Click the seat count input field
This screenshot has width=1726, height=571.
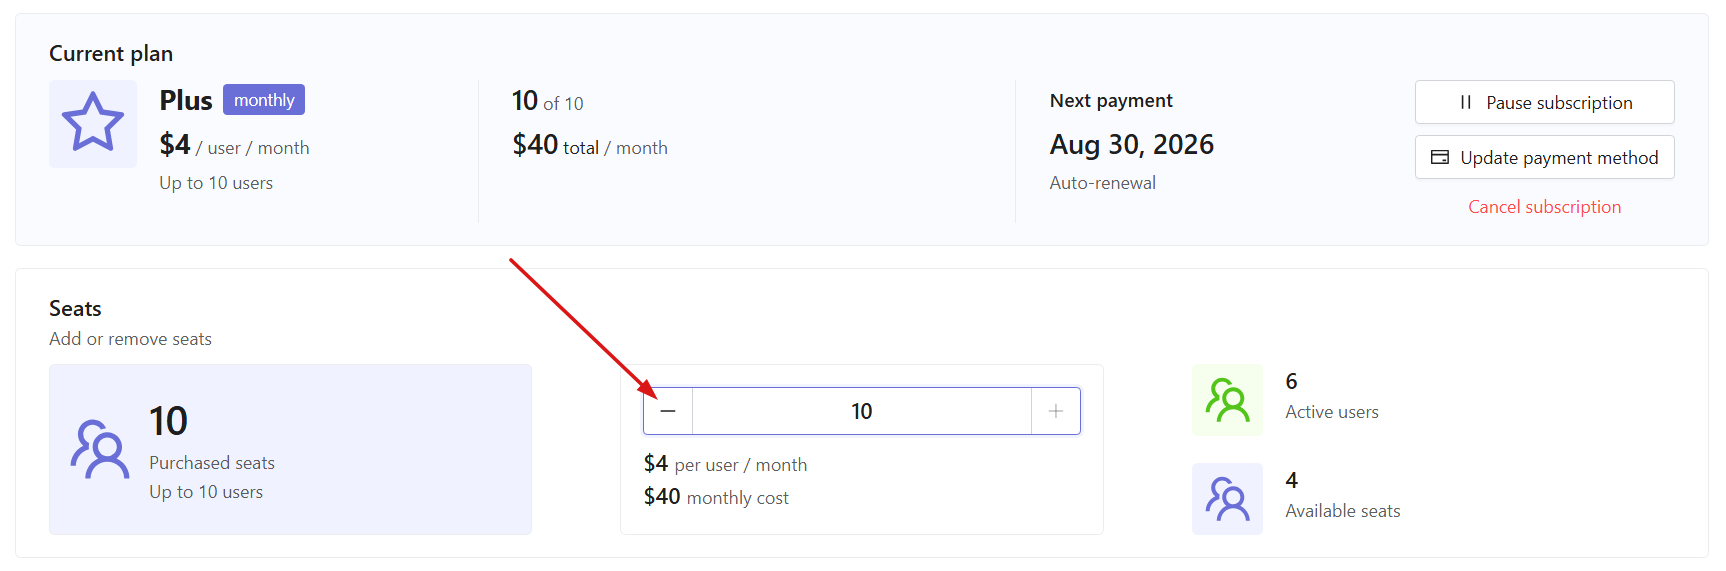[862, 411]
